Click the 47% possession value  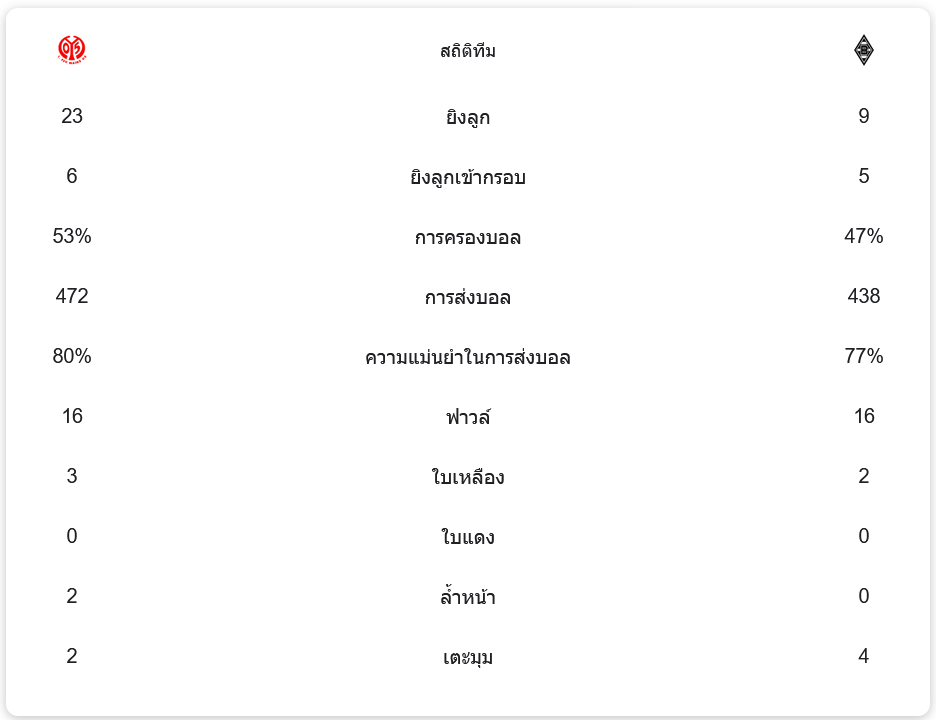pos(864,236)
